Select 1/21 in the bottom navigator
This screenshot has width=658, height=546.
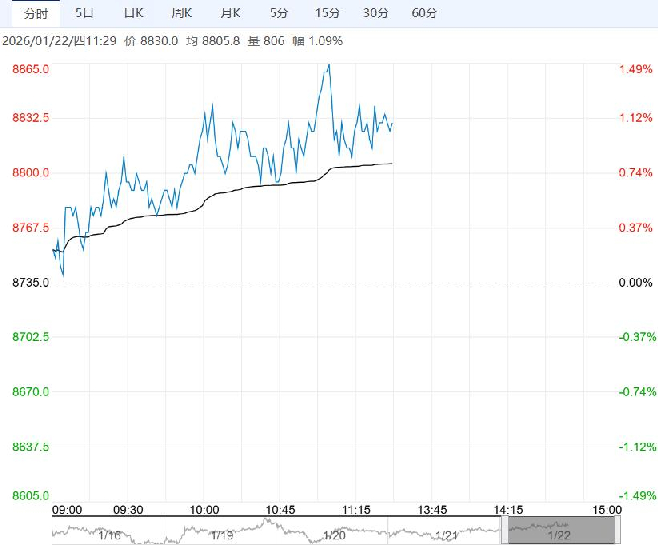click(447, 536)
